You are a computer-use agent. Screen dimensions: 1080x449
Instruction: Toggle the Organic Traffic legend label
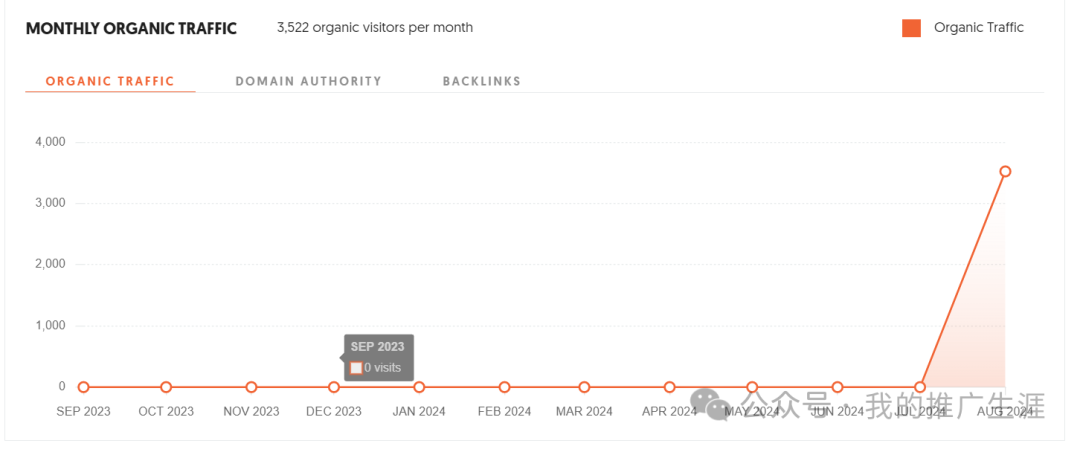pyautogui.click(x=979, y=28)
